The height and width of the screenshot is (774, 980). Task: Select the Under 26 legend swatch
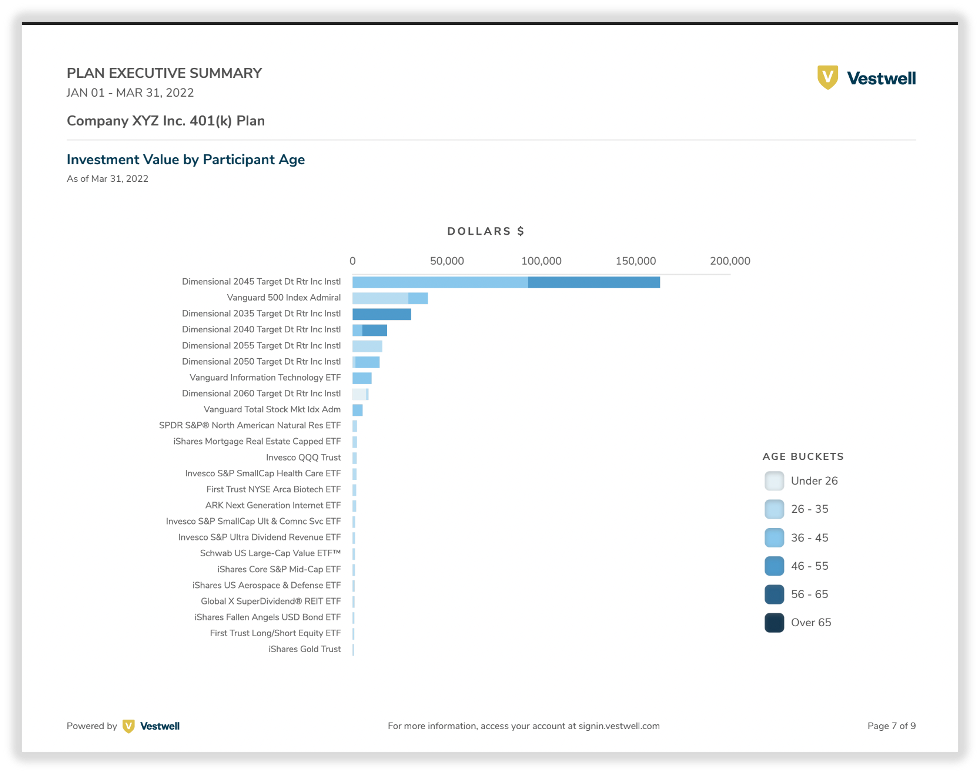(774, 481)
